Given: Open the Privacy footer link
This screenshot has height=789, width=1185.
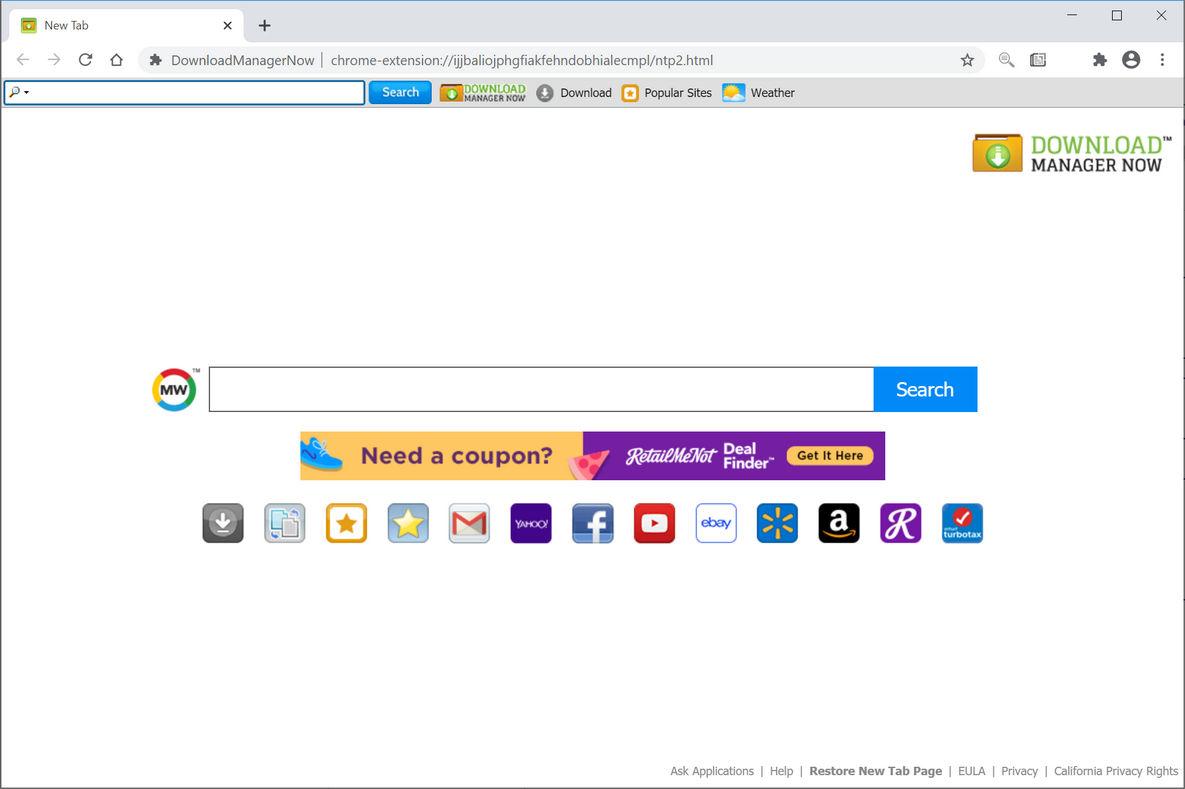Looking at the screenshot, I should click(x=1019, y=771).
